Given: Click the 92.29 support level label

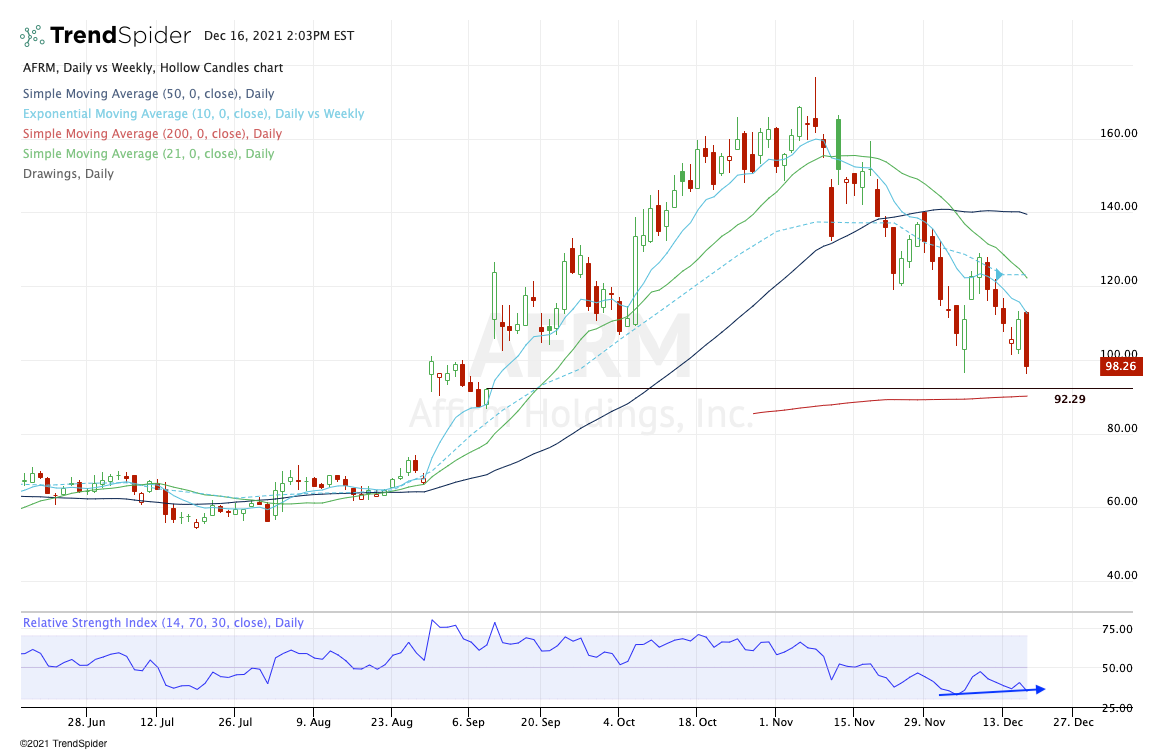Looking at the screenshot, I should pos(1069,398).
